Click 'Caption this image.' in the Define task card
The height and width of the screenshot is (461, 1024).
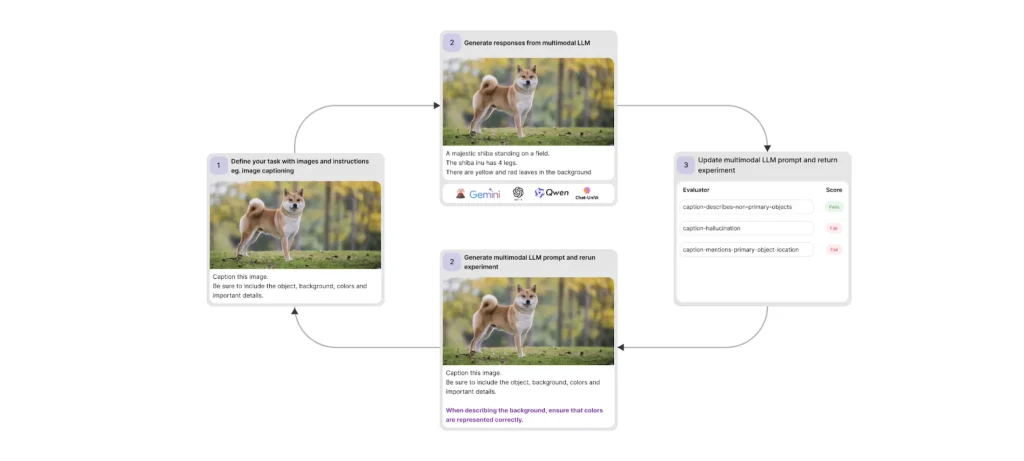pos(240,277)
